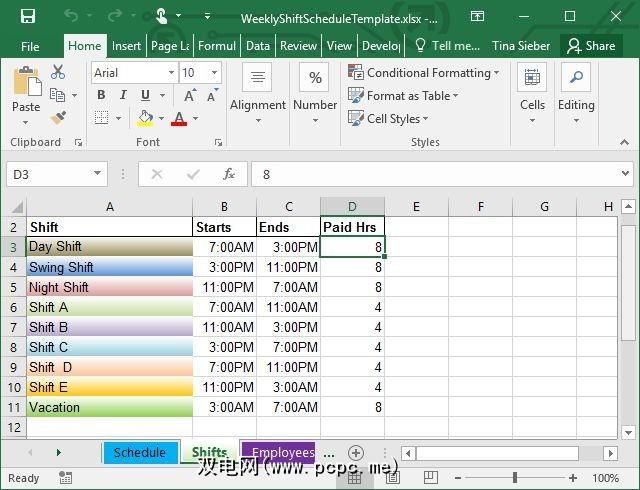The height and width of the screenshot is (490, 640).
Task: Open Format as Table menu
Action: pyautogui.click(x=403, y=96)
